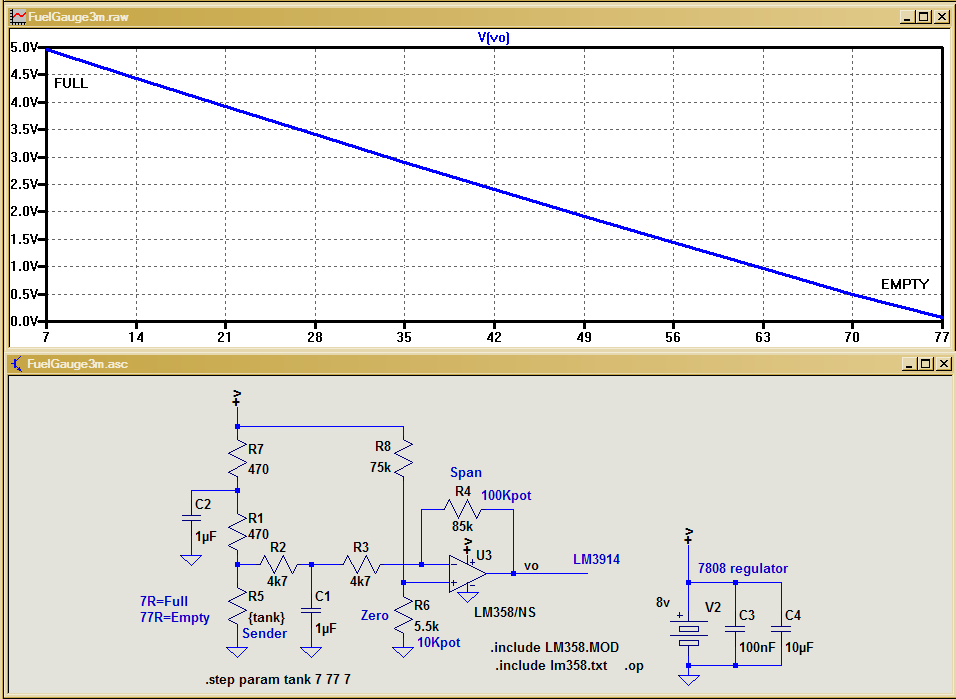Click the LM358/NS model name
This screenshot has width=956, height=699.
(505, 612)
